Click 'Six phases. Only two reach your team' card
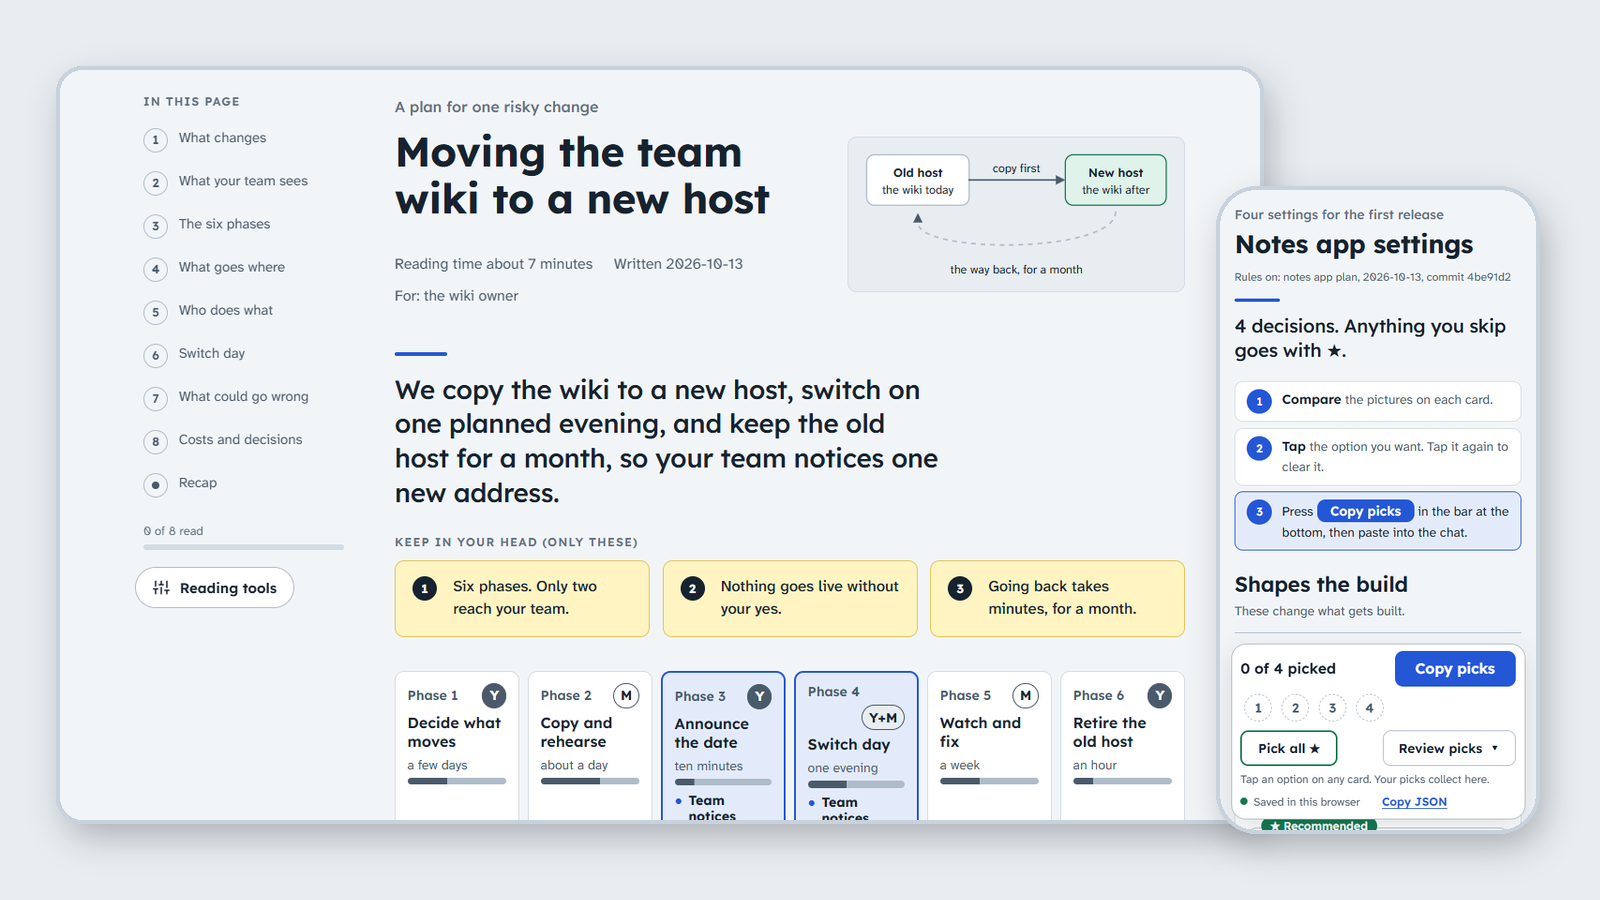The width and height of the screenshot is (1600, 900). tap(522, 598)
